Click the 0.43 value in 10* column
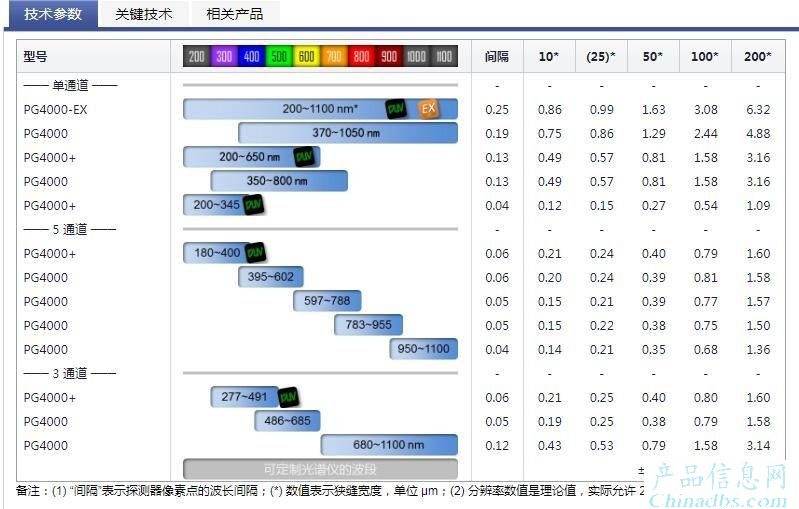Viewport: 799px width, 509px height. [x=549, y=445]
